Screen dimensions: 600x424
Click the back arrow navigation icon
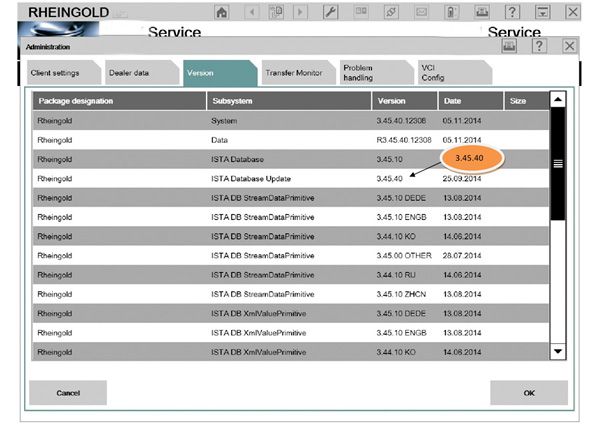[x=252, y=12]
